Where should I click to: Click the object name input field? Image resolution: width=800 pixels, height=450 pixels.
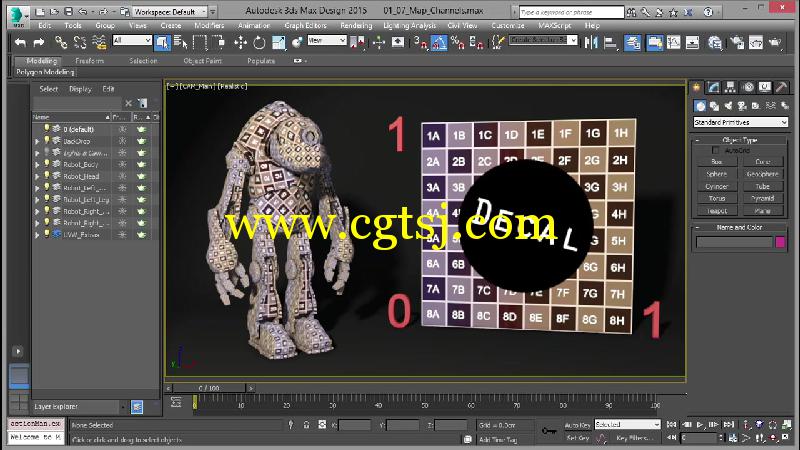734,242
